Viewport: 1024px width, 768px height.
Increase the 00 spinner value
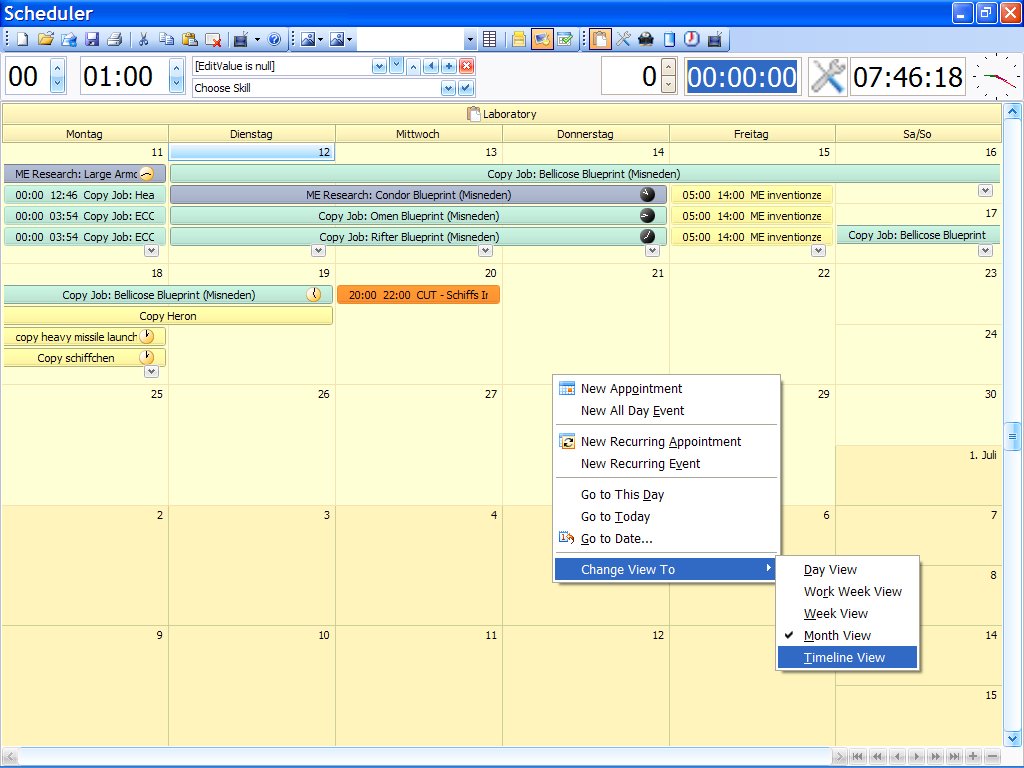[x=57, y=68]
